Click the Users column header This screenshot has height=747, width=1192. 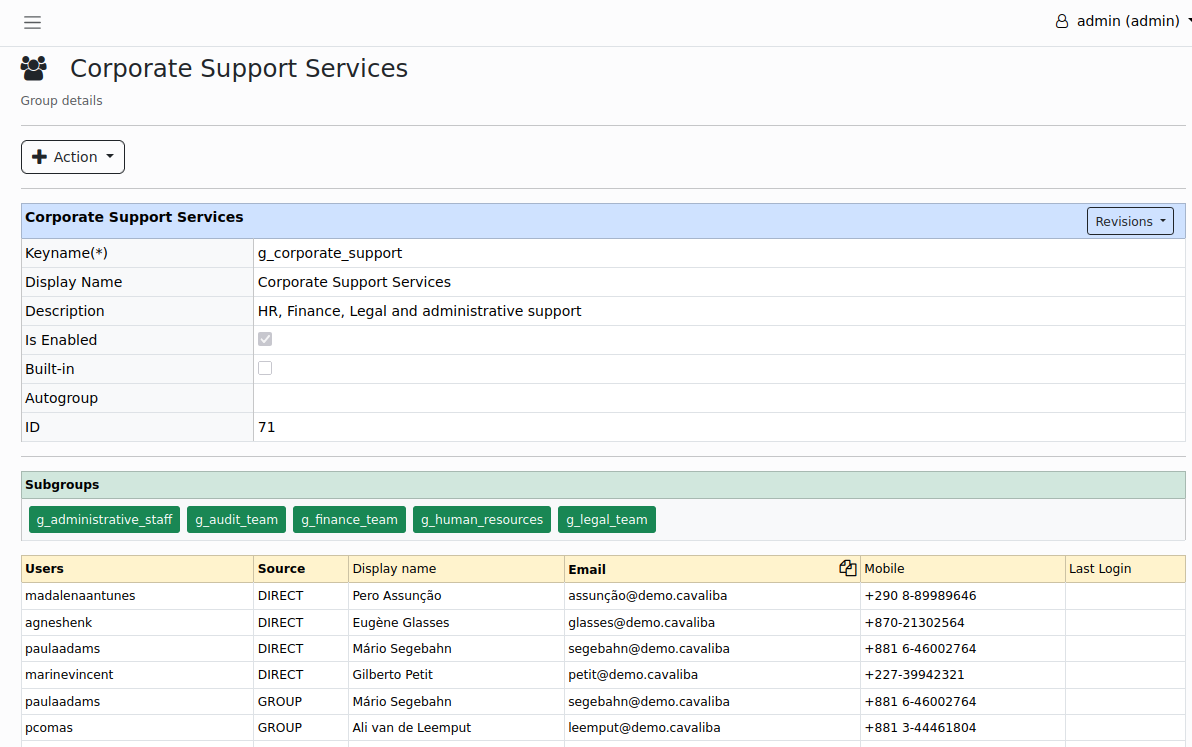pos(44,569)
